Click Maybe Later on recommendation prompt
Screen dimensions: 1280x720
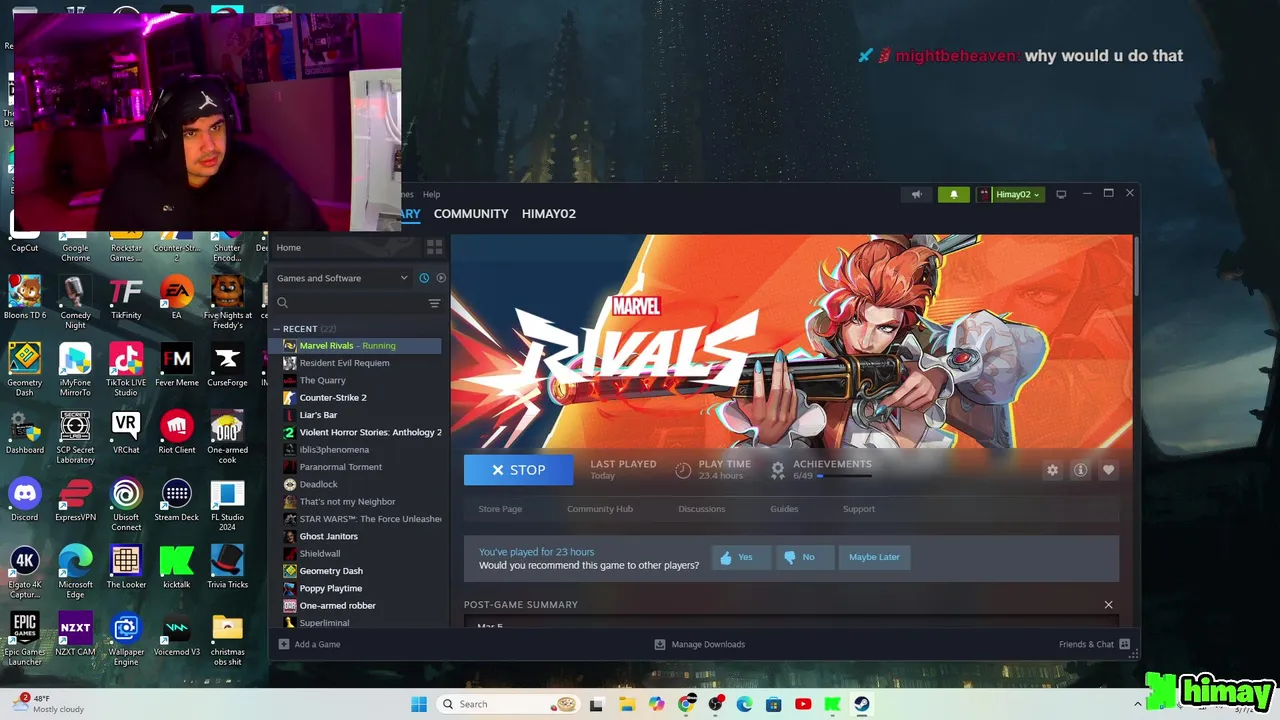pos(874,557)
